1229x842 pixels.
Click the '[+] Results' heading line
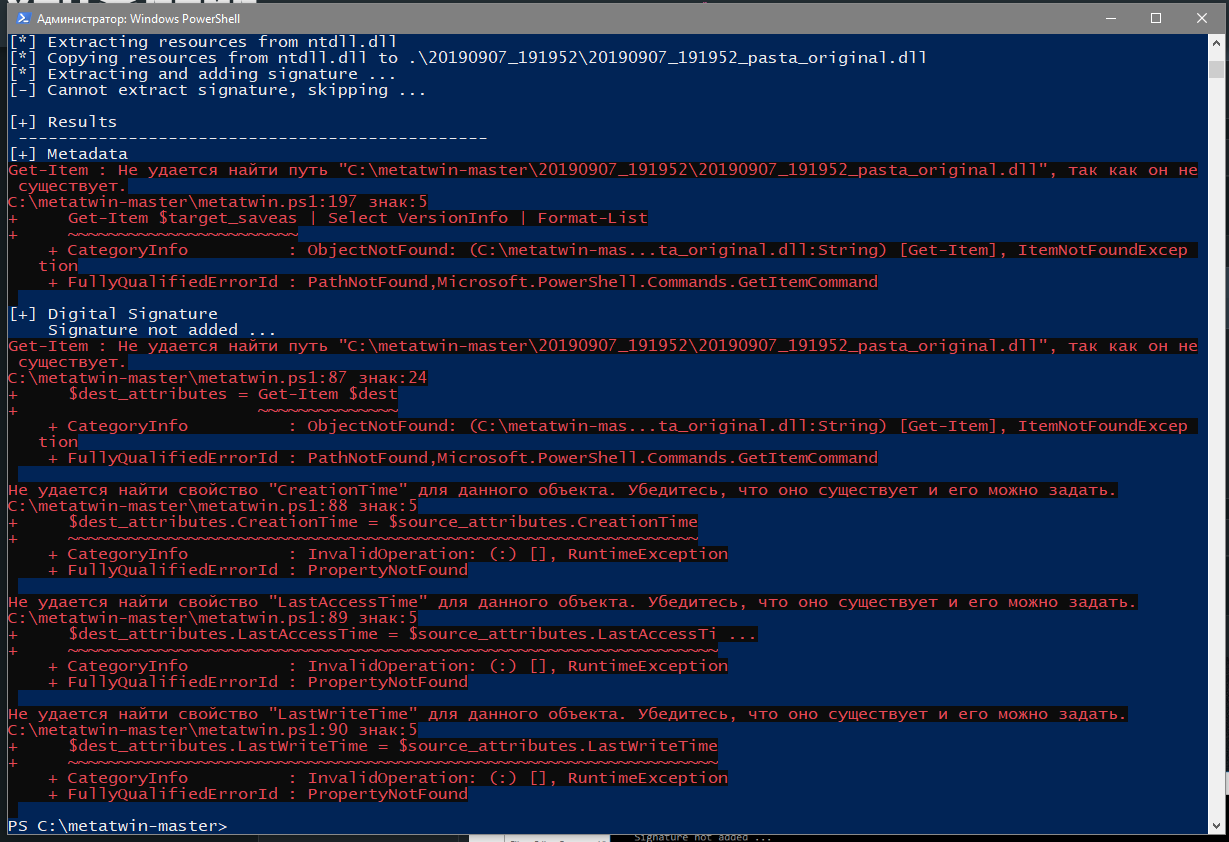click(63, 122)
